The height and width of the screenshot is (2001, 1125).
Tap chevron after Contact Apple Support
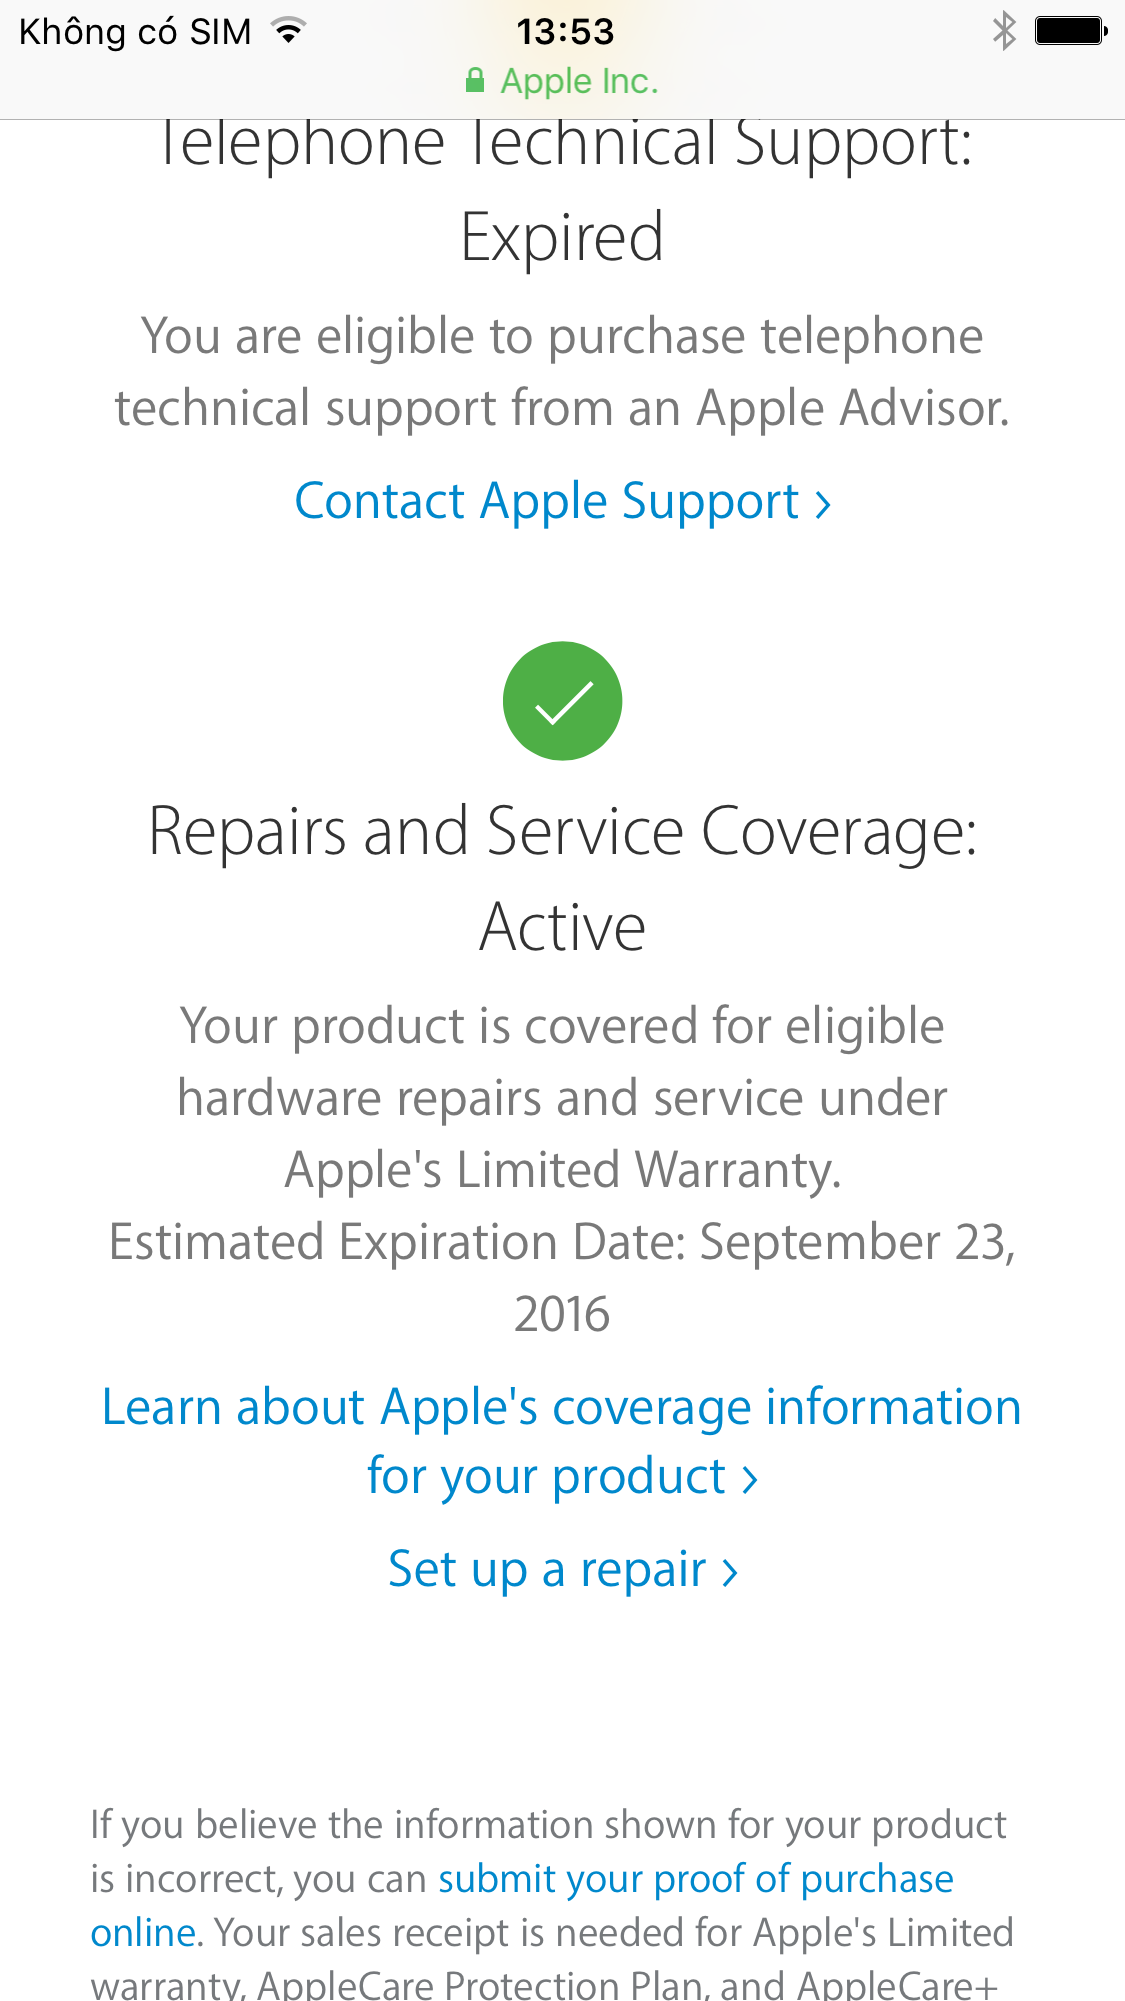(x=823, y=504)
